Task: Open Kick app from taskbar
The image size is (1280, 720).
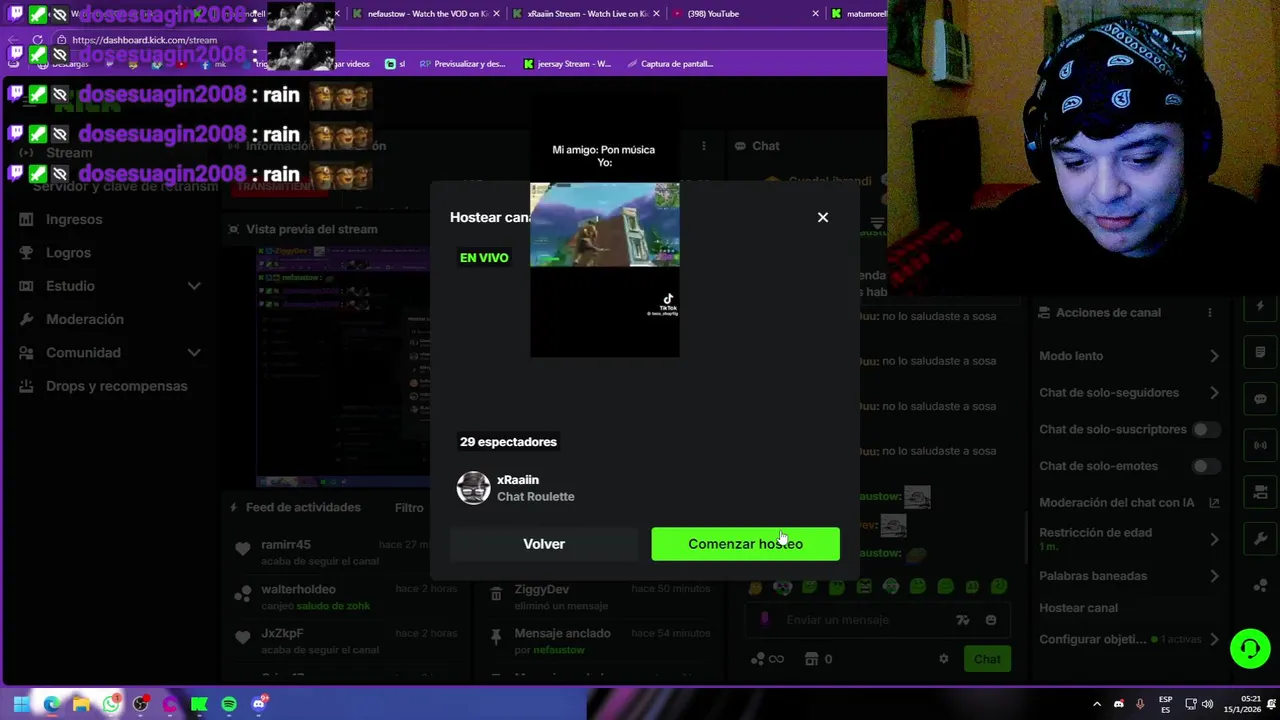Action: [199, 704]
